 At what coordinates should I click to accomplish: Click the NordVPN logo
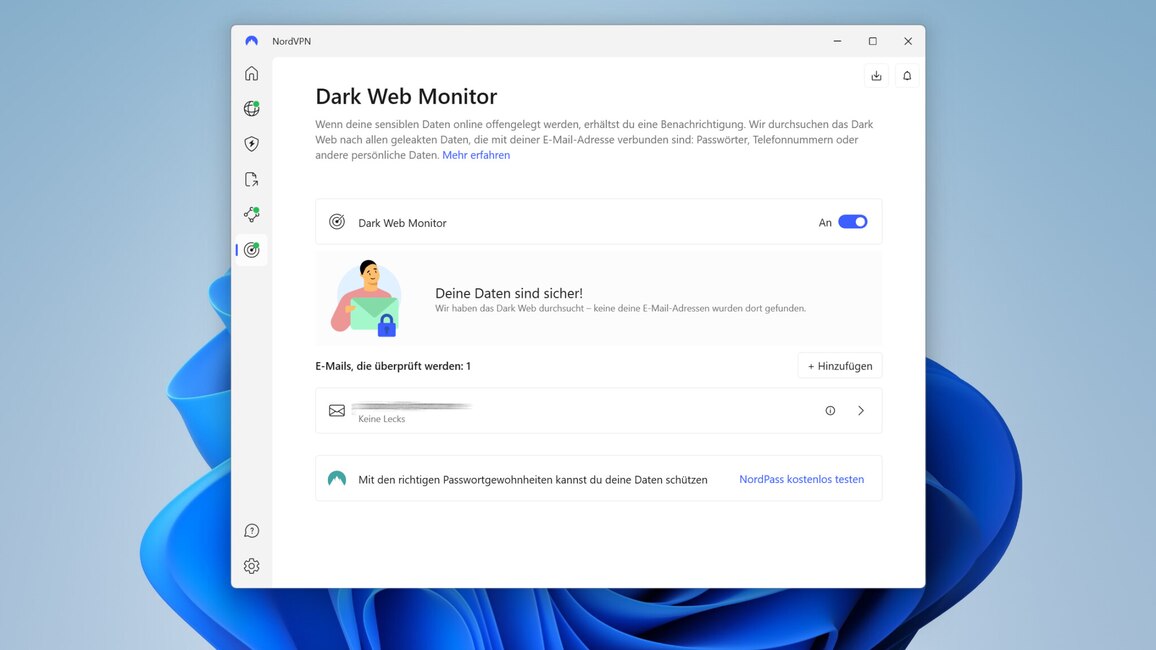coord(251,41)
